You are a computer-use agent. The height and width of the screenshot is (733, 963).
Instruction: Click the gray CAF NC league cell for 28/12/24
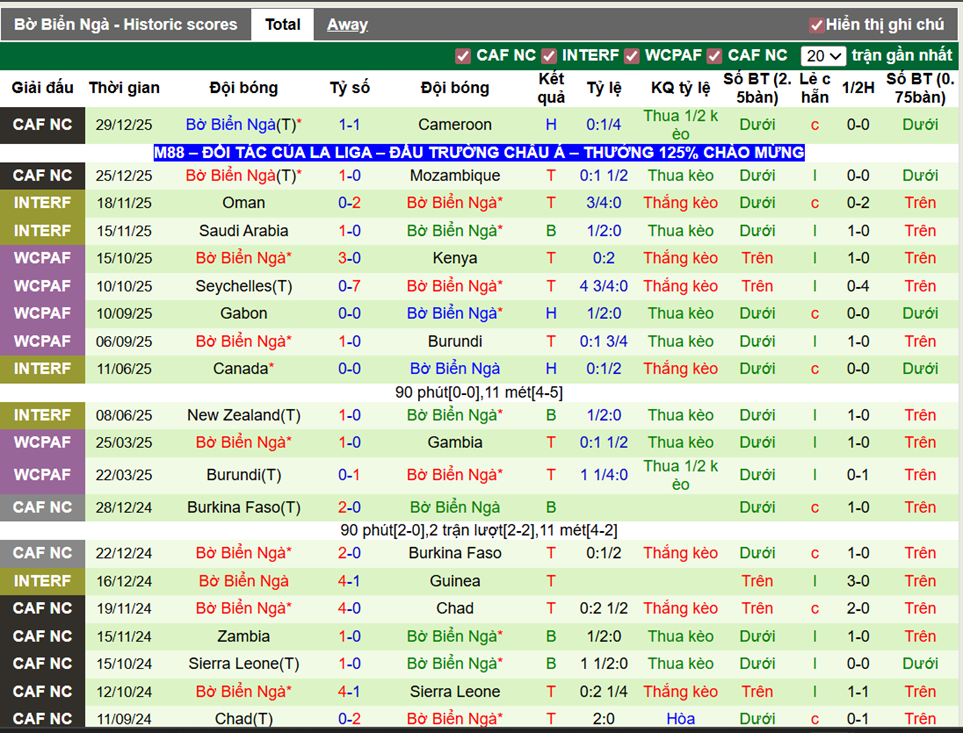coord(42,508)
